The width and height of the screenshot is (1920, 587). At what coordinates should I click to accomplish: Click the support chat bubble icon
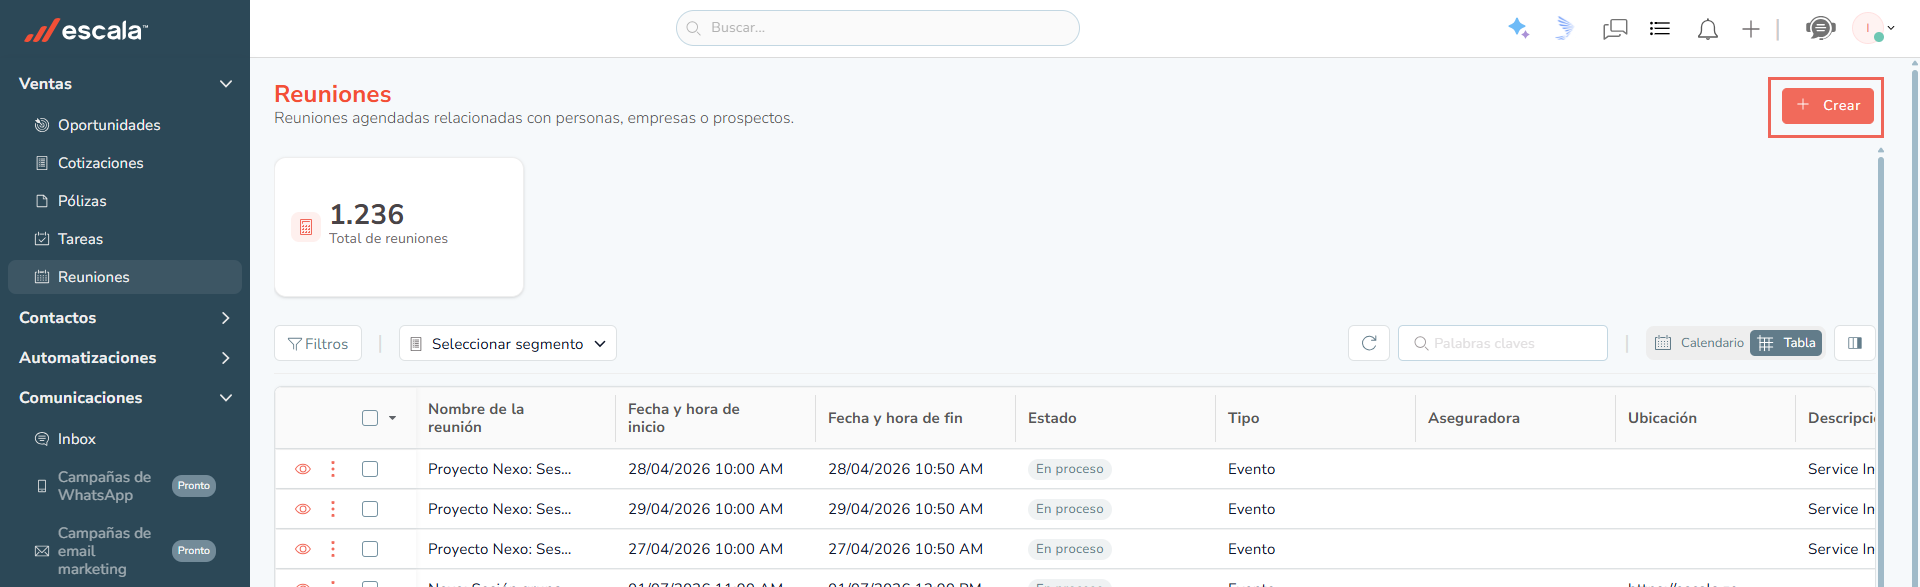pyautogui.click(x=1820, y=28)
